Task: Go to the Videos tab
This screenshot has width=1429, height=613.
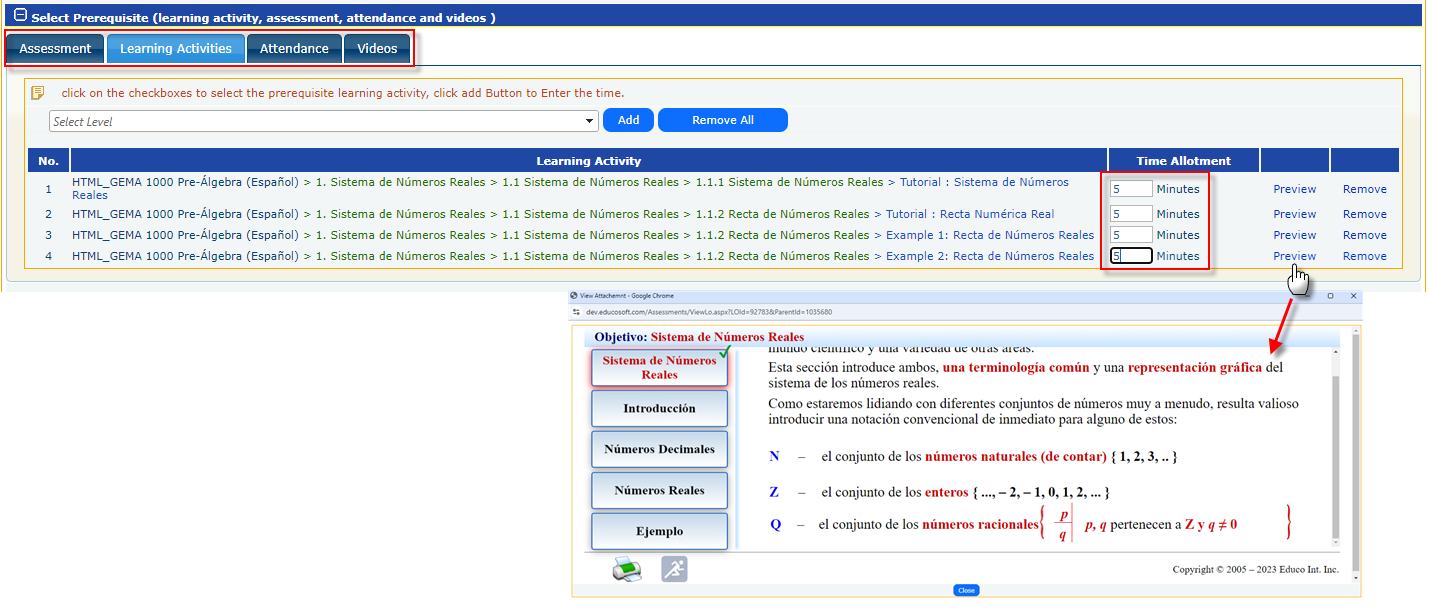Action: (x=377, y=48)
